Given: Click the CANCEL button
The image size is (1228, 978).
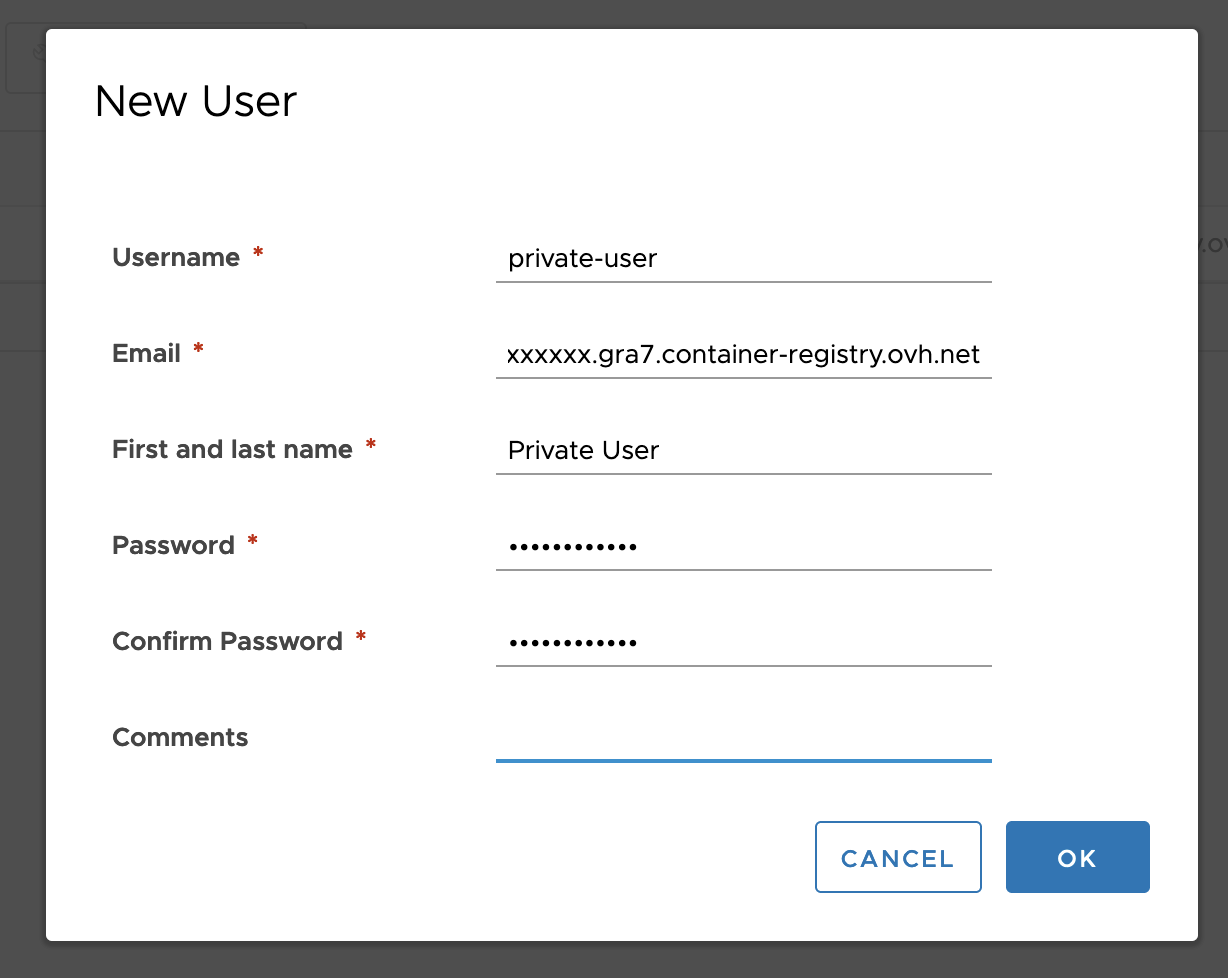Looking at the screenshot, I should pos(898,857).
